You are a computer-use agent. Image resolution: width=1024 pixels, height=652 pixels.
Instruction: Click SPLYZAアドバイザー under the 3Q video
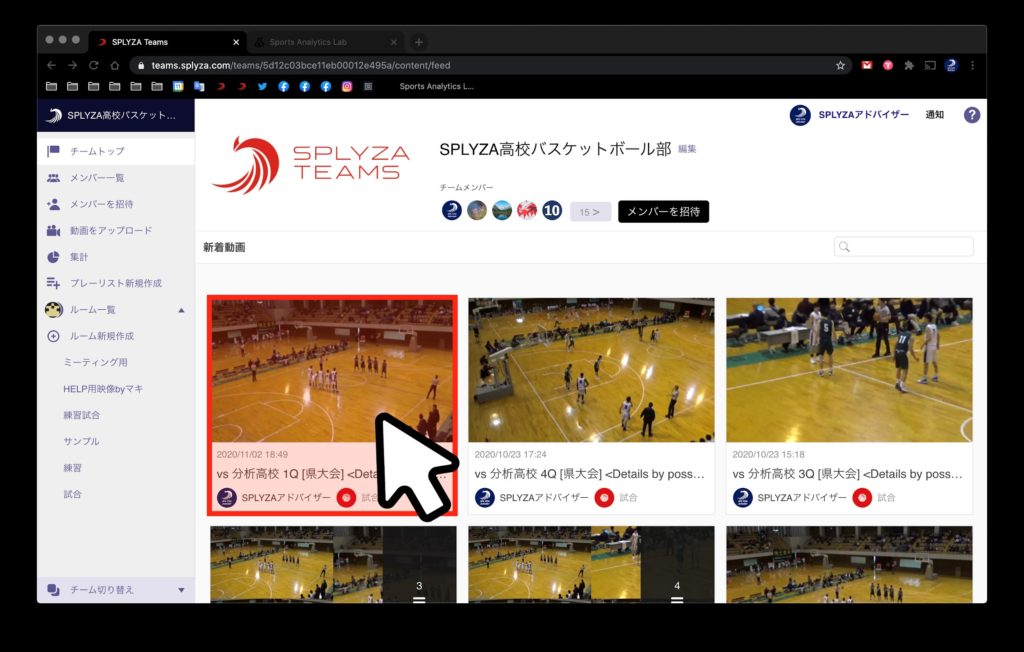coord(802,497)
